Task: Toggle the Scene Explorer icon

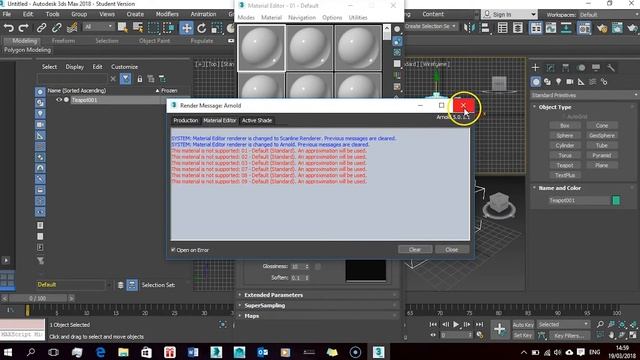Action: [x=503, y=28]
